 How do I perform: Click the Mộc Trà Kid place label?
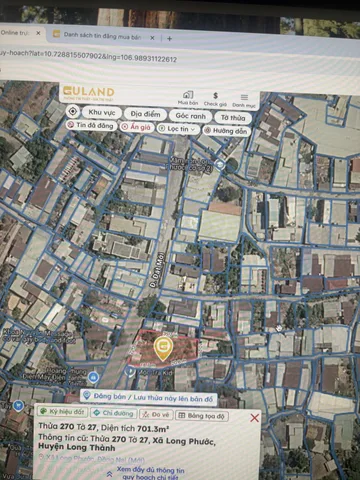coord(155,373)
